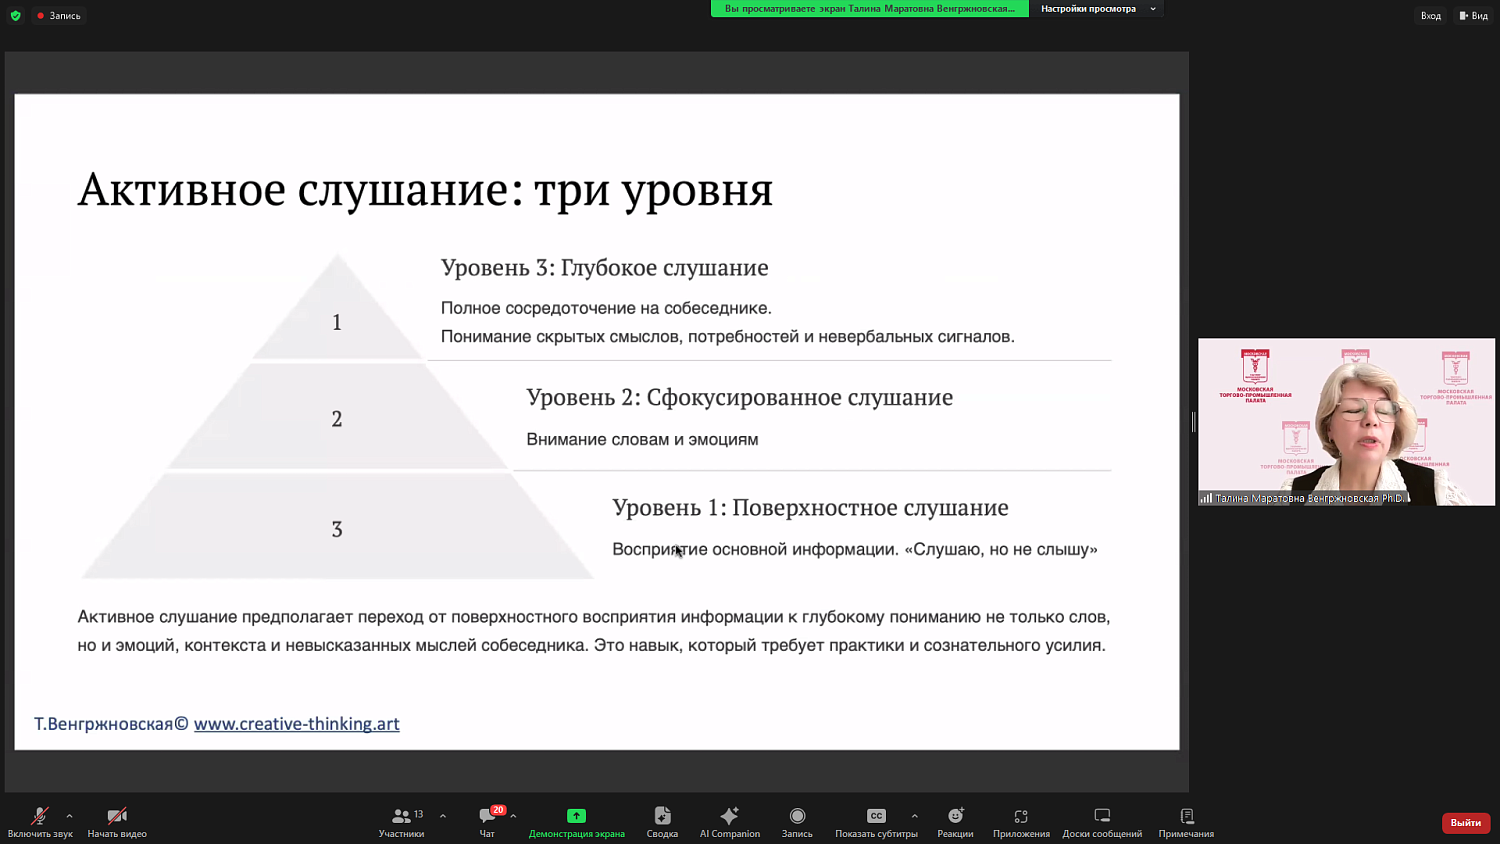Start a meeting Запись (recording)
The image size is (1500, 844).
pyautogui.click(x=797, y=820)
